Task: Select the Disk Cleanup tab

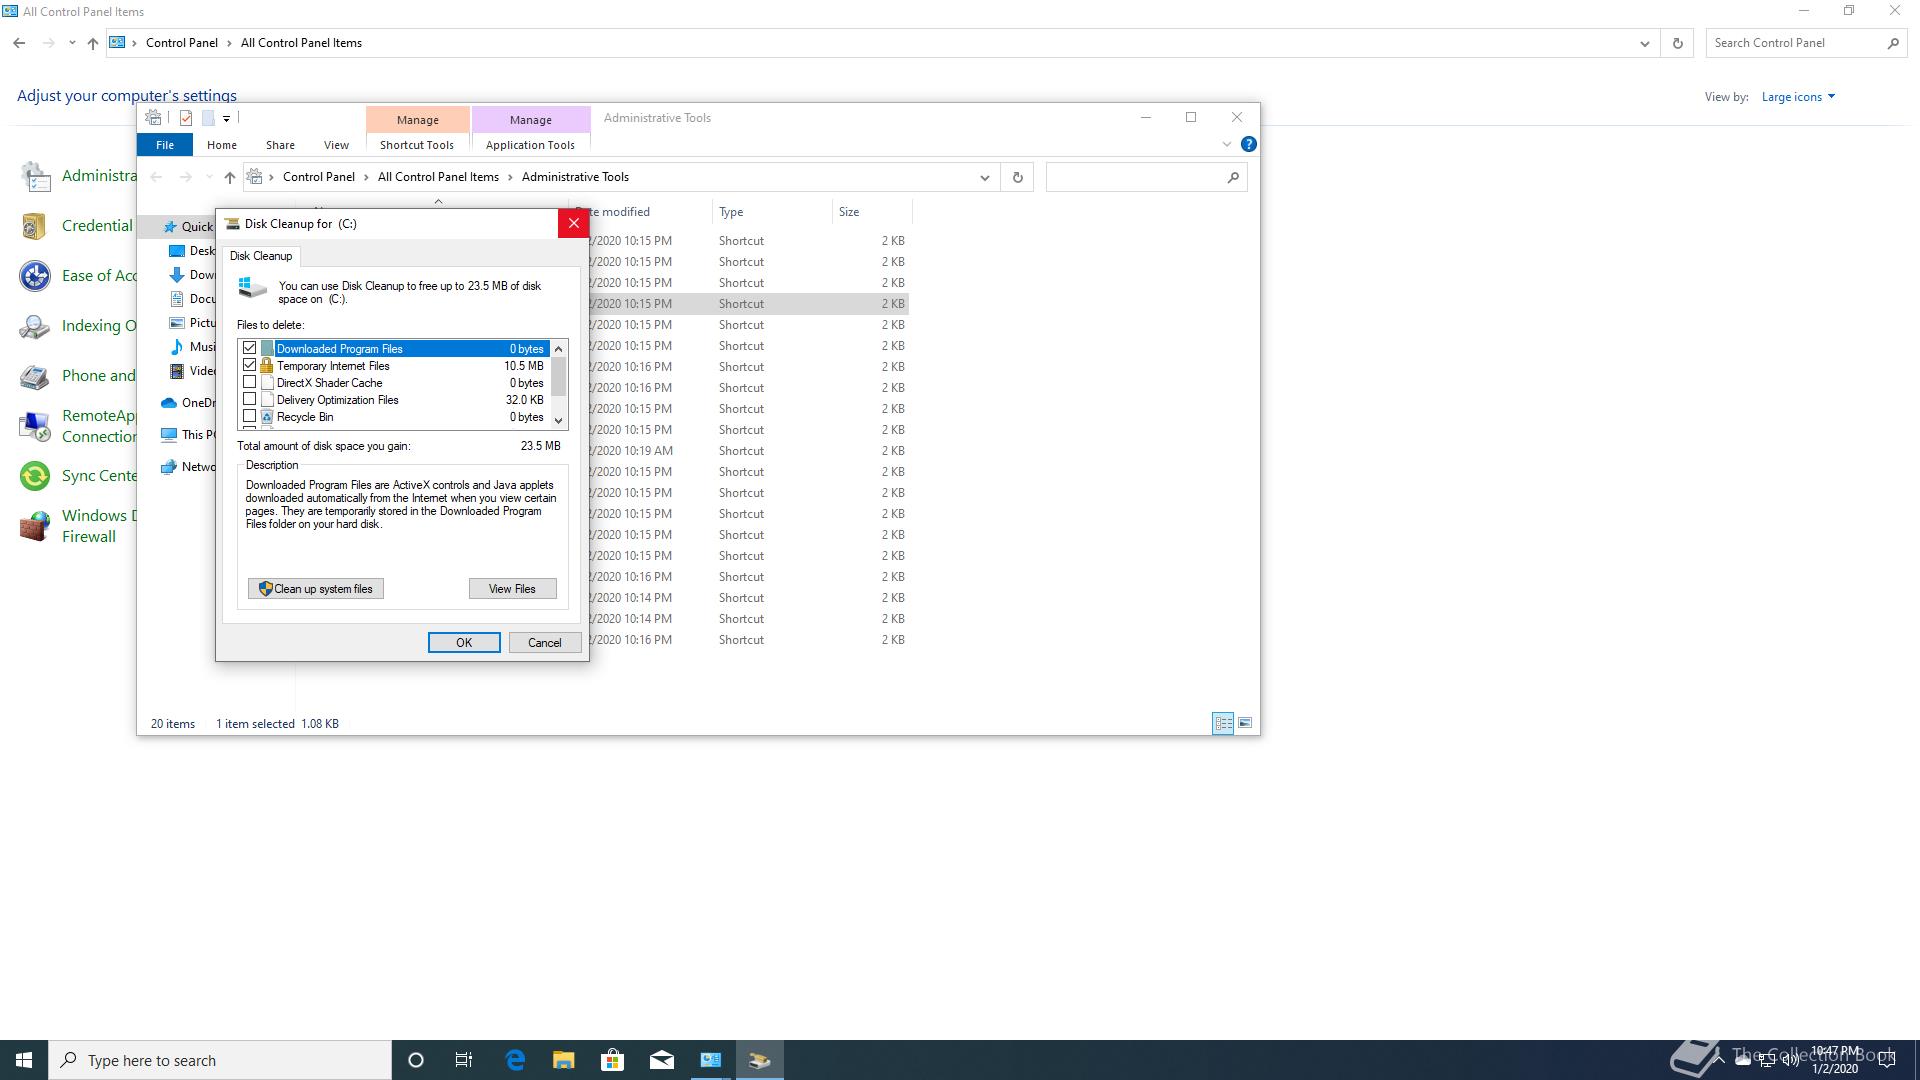Action: [x=261, y=256]
